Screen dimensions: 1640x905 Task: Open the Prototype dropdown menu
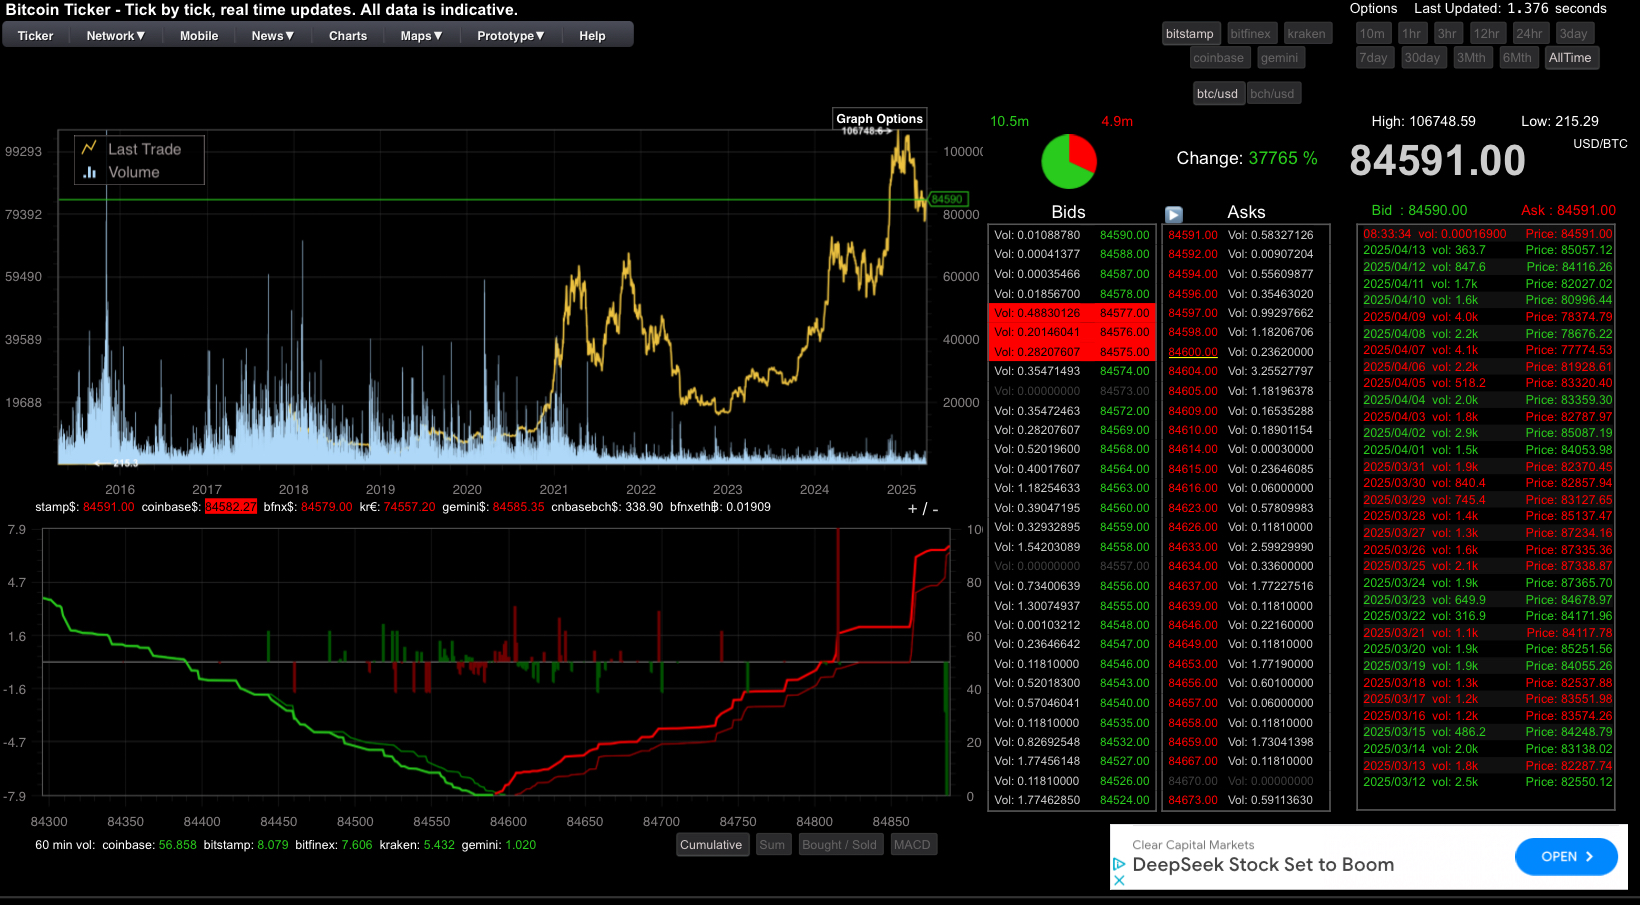(511, 36)
